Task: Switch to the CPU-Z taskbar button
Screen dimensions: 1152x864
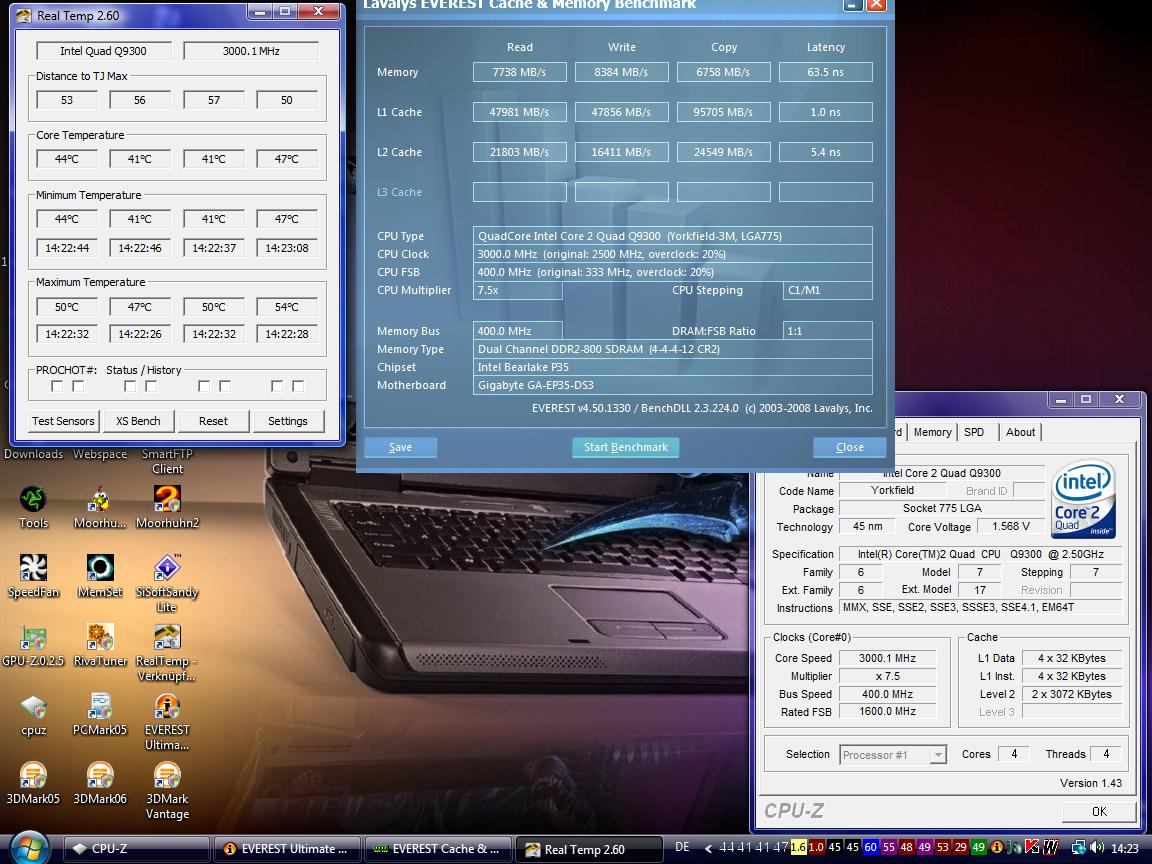Action: click(x=136, y=849)
